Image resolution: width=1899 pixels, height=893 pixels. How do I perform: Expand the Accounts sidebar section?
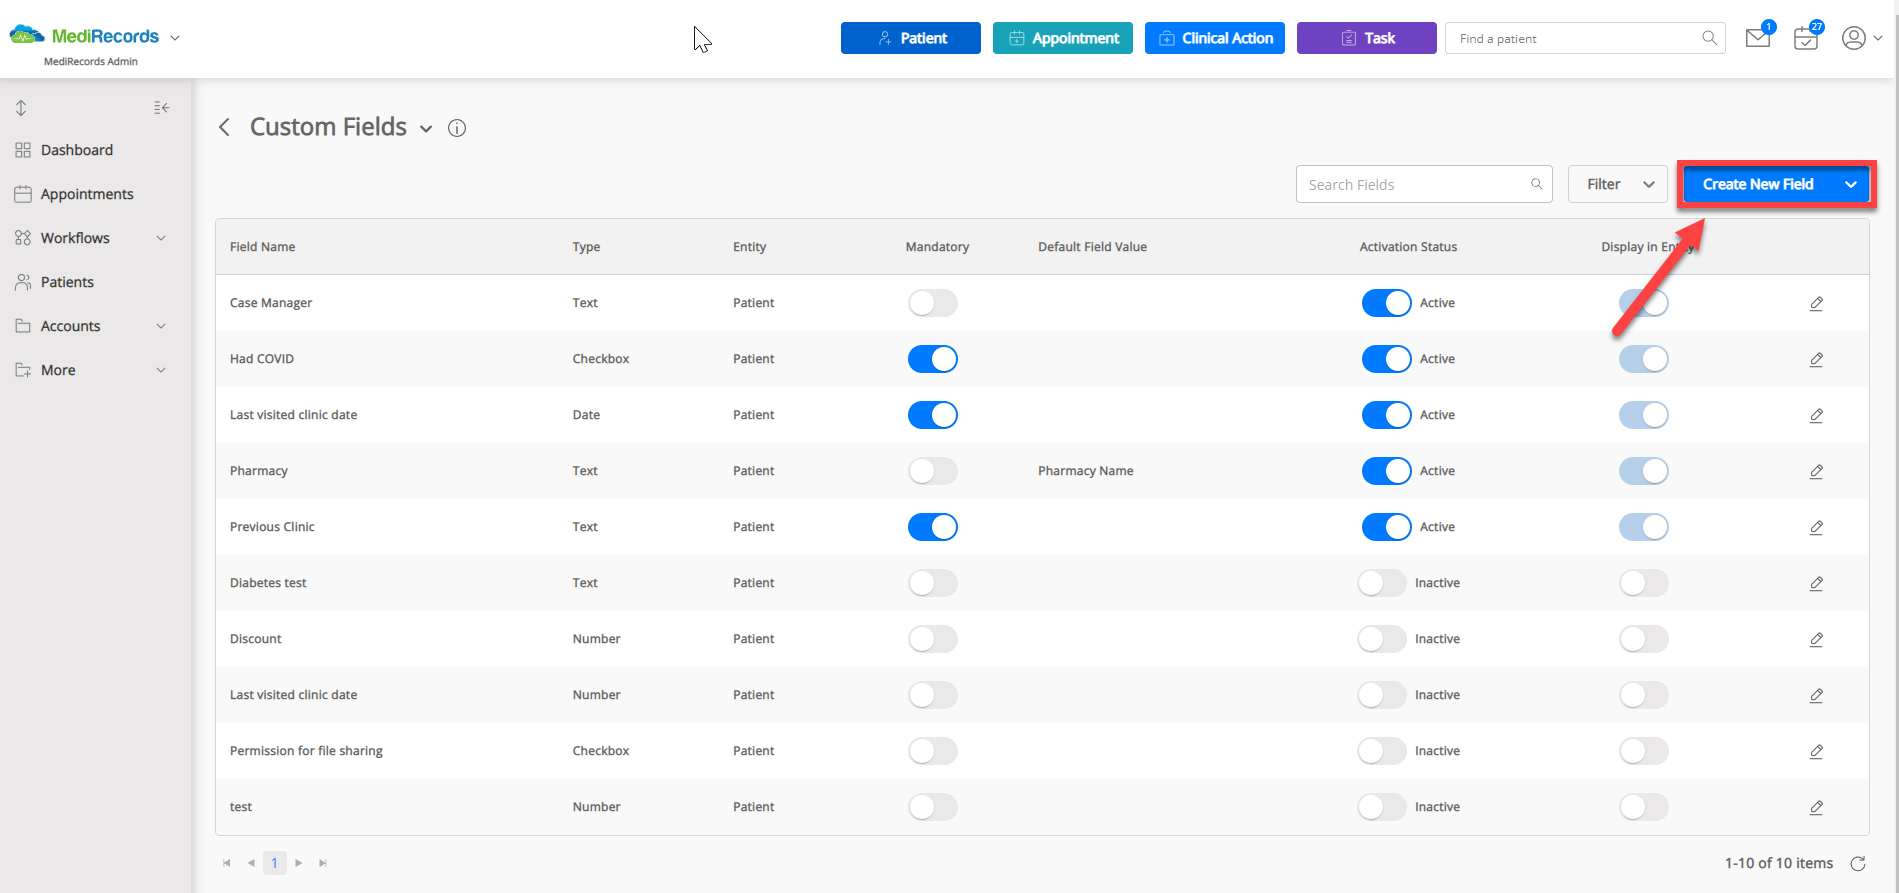[161, 326]
